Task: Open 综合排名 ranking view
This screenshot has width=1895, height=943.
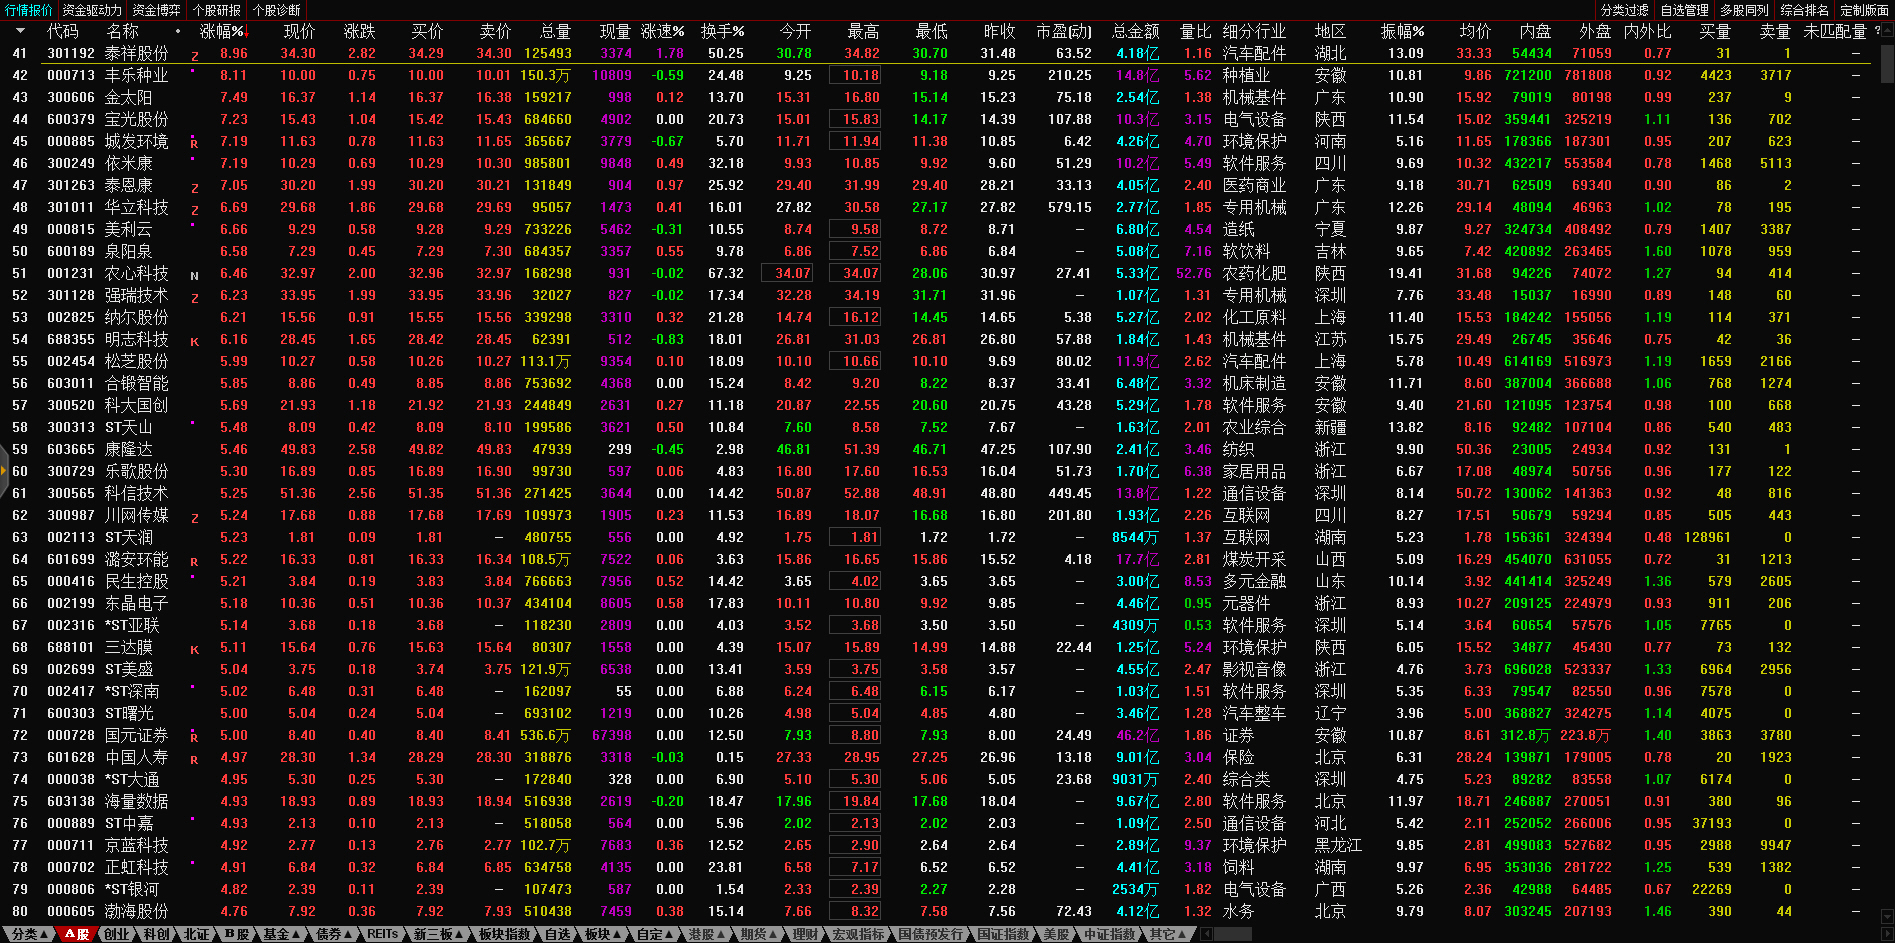Action: (x=1804, y=10)
